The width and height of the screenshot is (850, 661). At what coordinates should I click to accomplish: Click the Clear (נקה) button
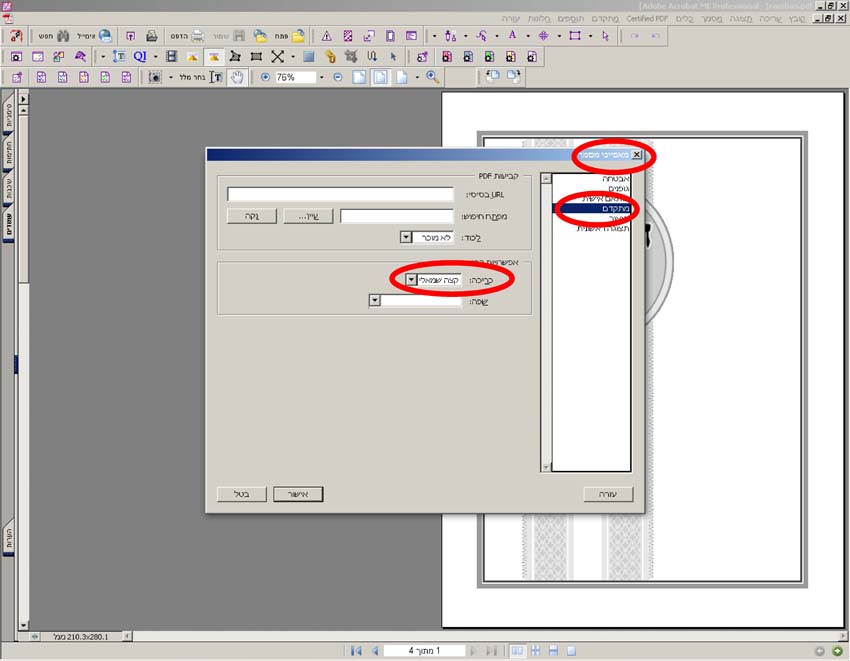(x=252, y=216)
